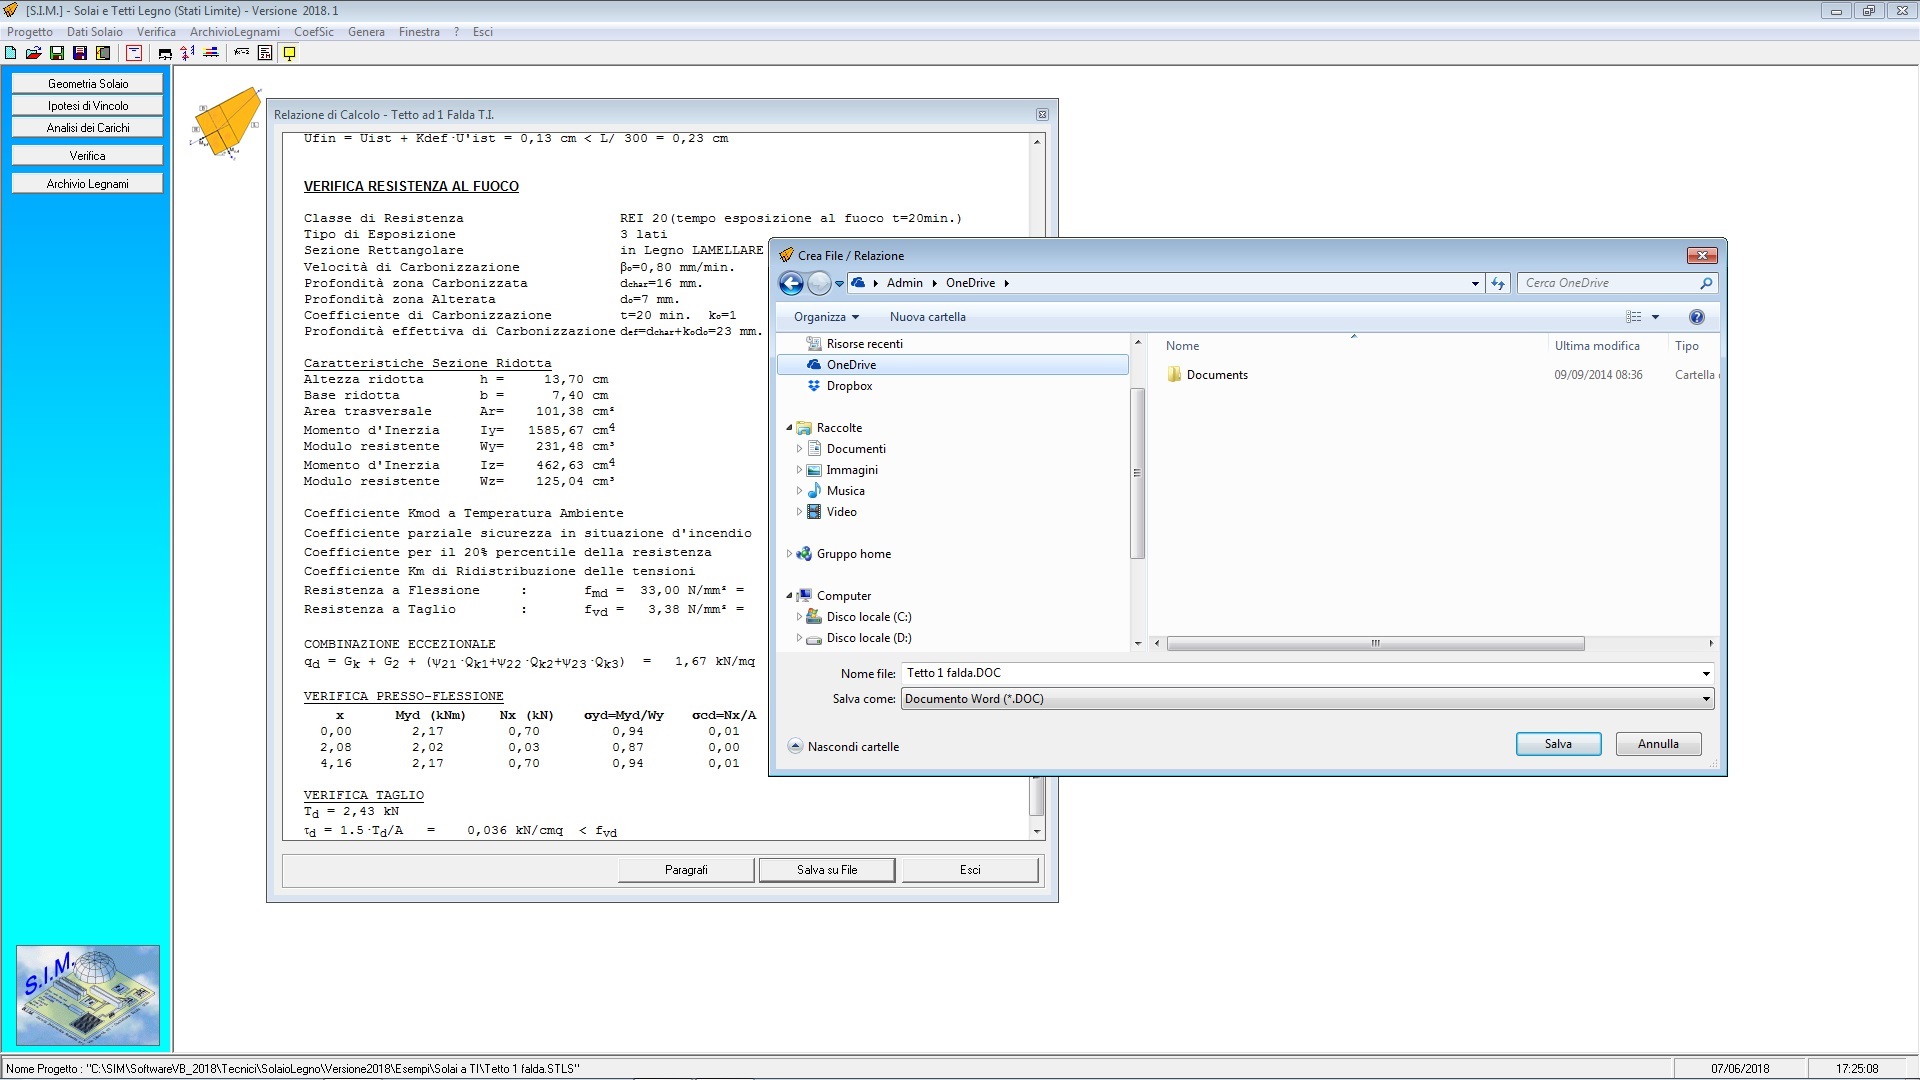Open the Salva come file type combo
1920x1080 pixels.
click(x=1308, y=699)
